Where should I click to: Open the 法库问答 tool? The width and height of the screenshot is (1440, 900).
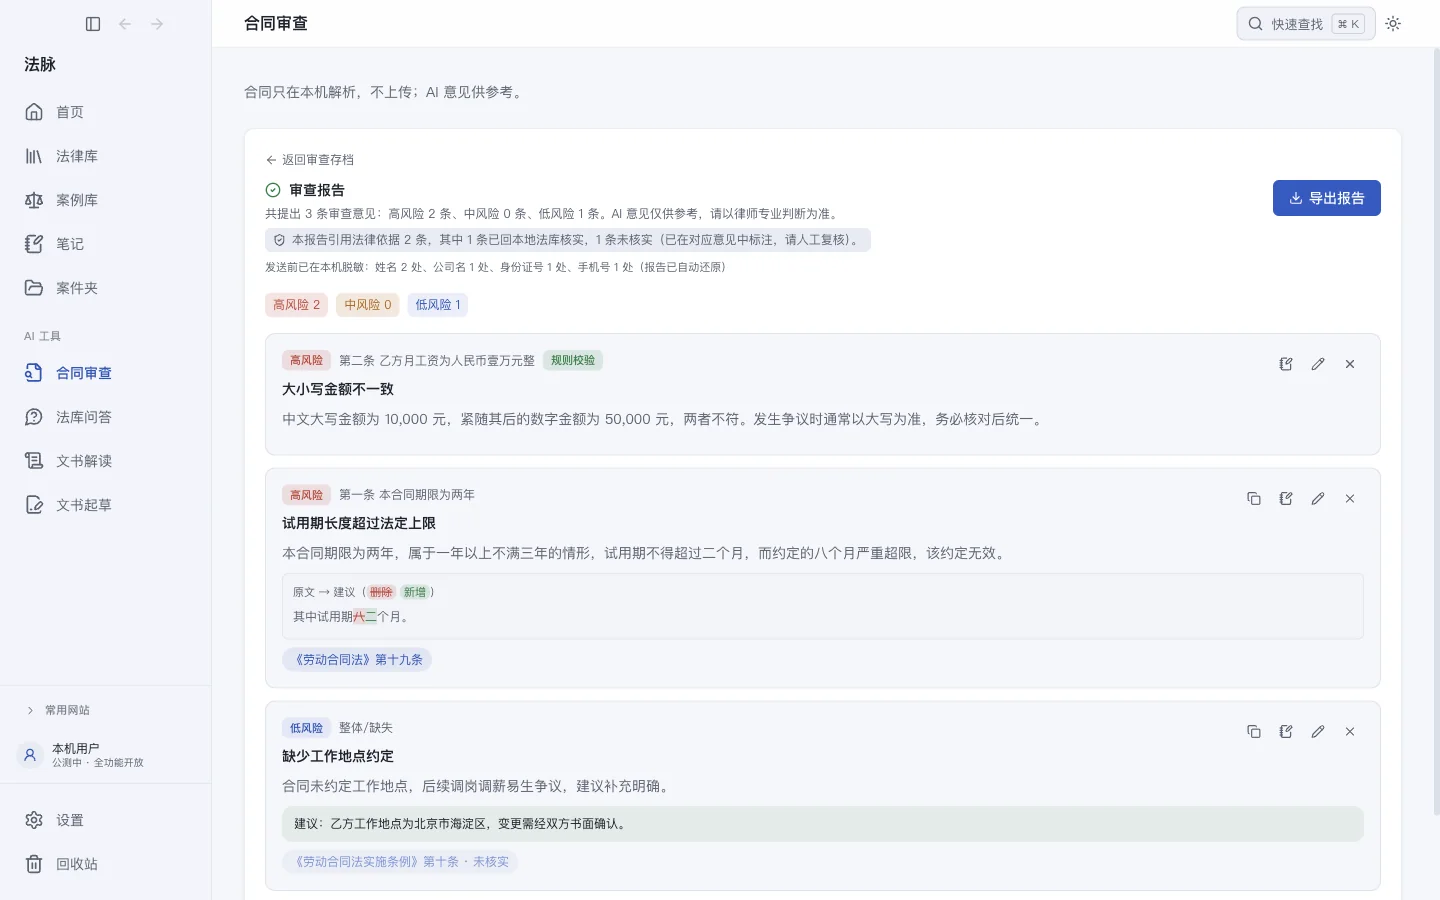105,417
